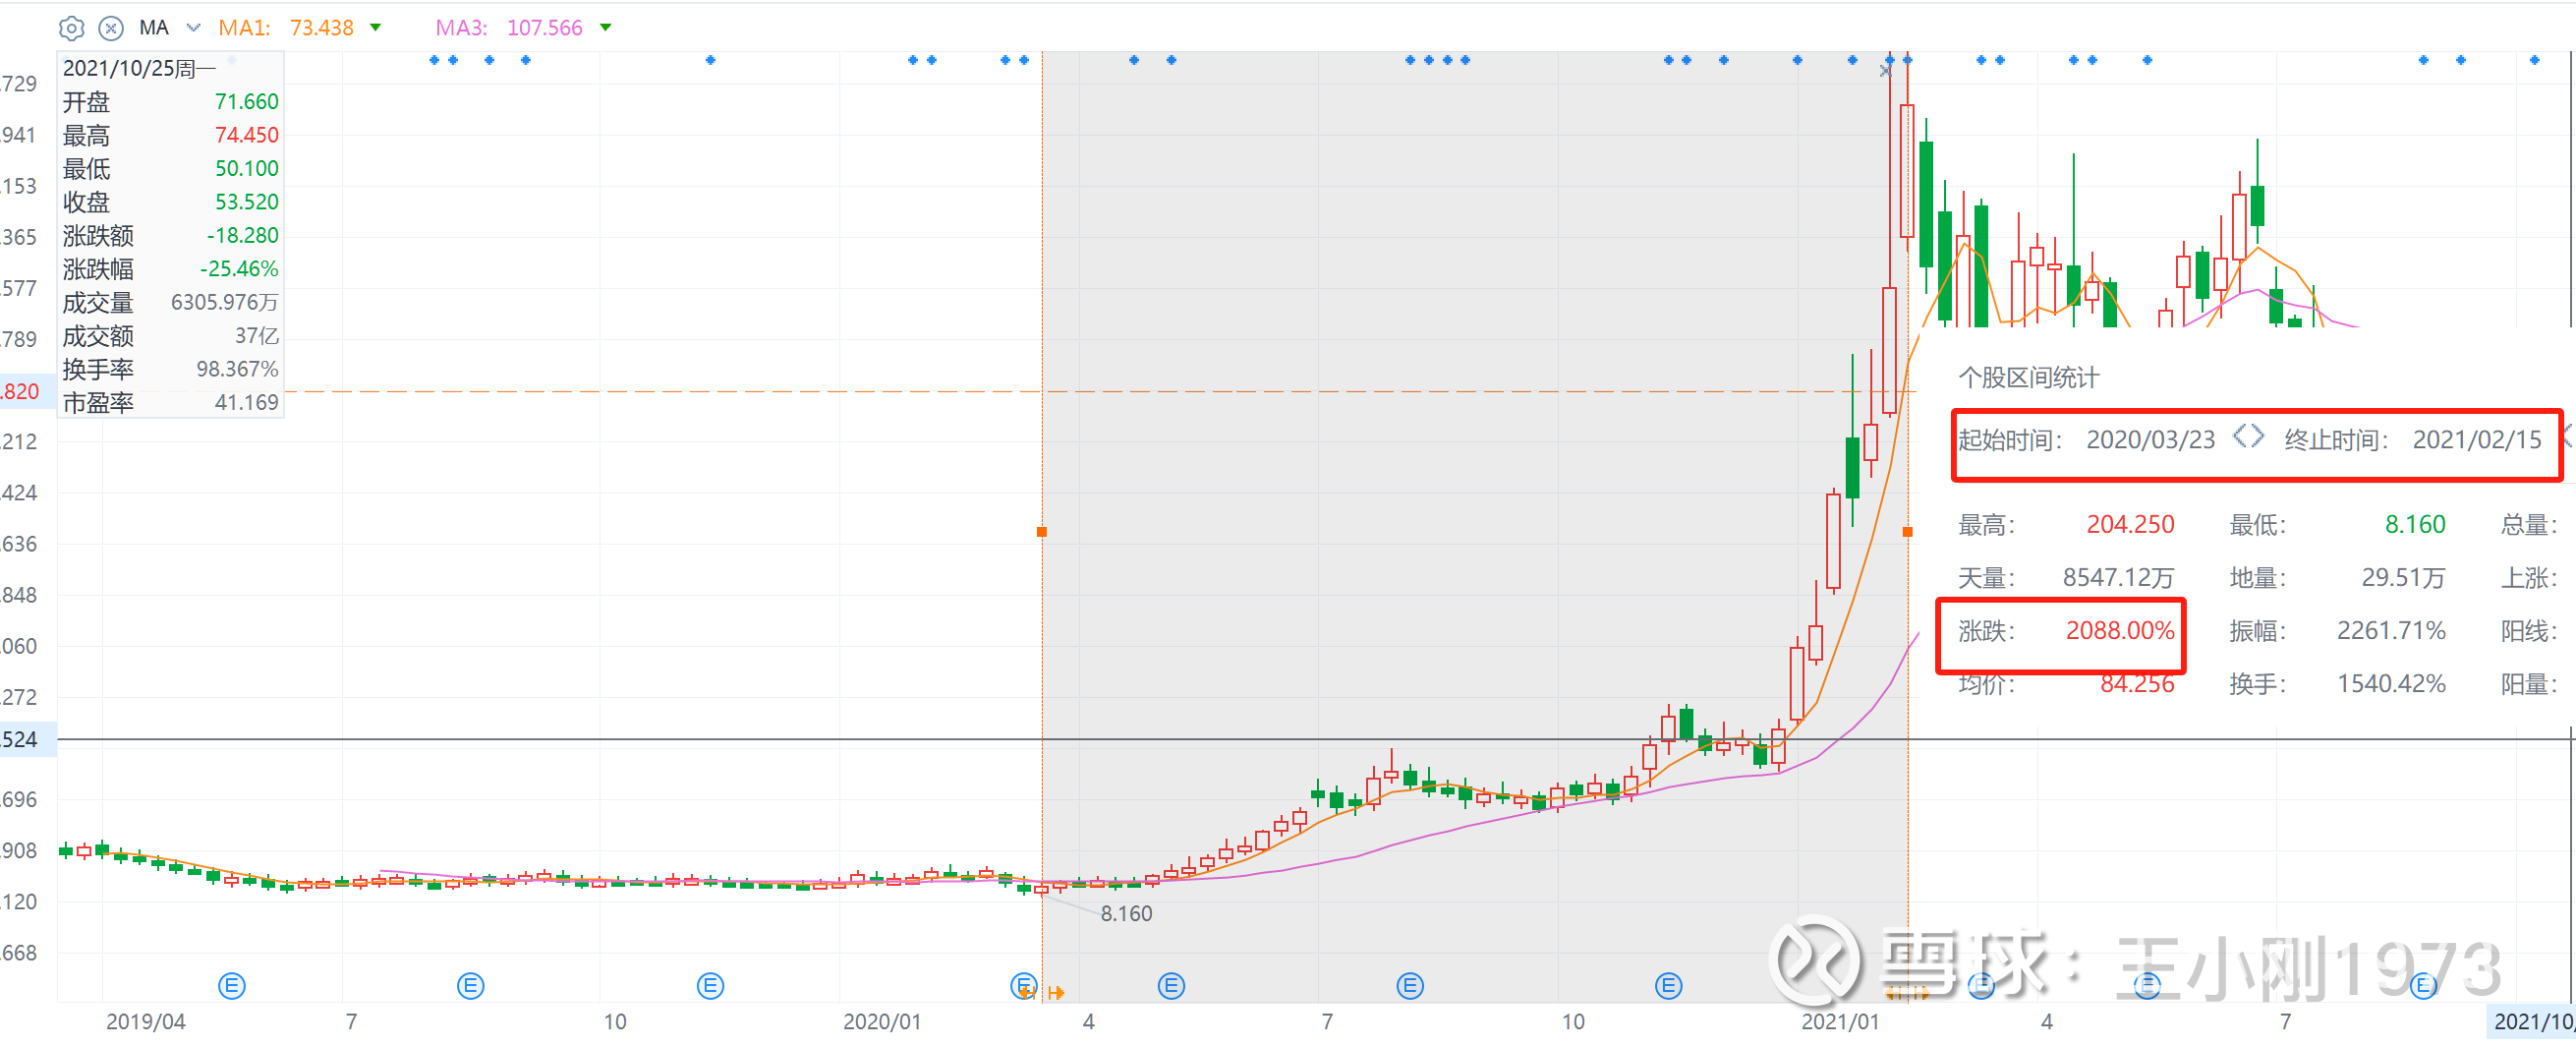Open the MA indicator settings gear icon
Image resolution: width=2576 pixels, height=1047 pixels.
pos(71,28)
